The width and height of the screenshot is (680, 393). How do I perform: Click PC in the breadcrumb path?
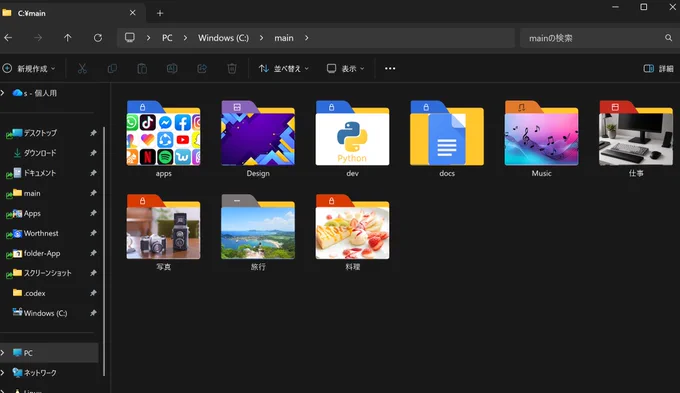[x=167, y=38]
